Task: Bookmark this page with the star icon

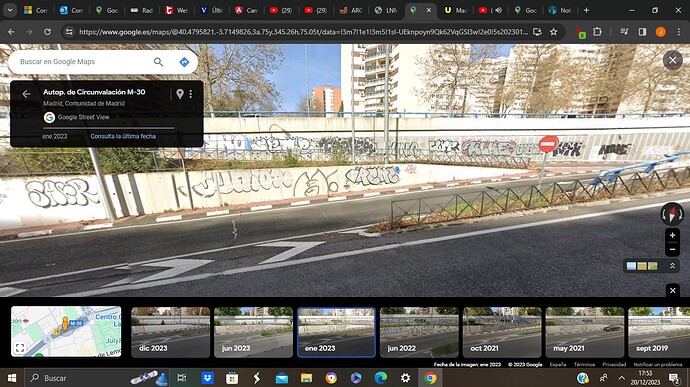Action: [x=554, y=32]
